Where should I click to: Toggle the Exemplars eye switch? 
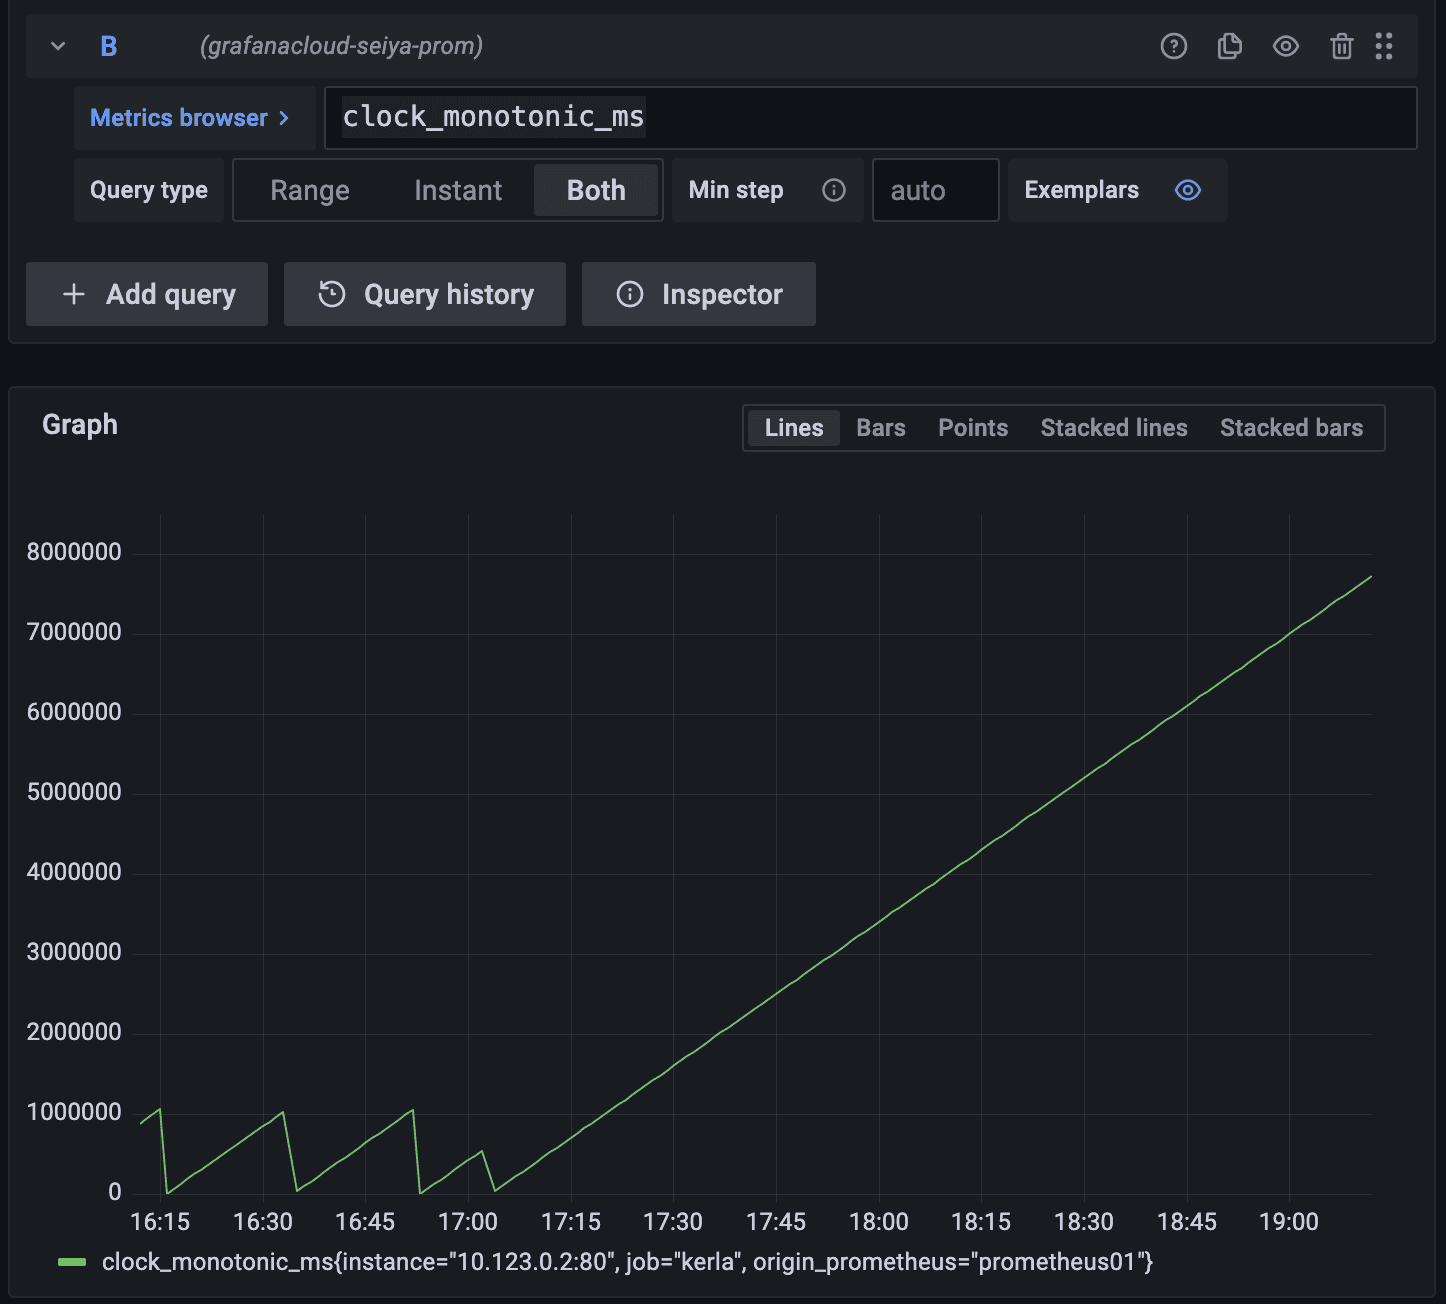pos(1188,190)
